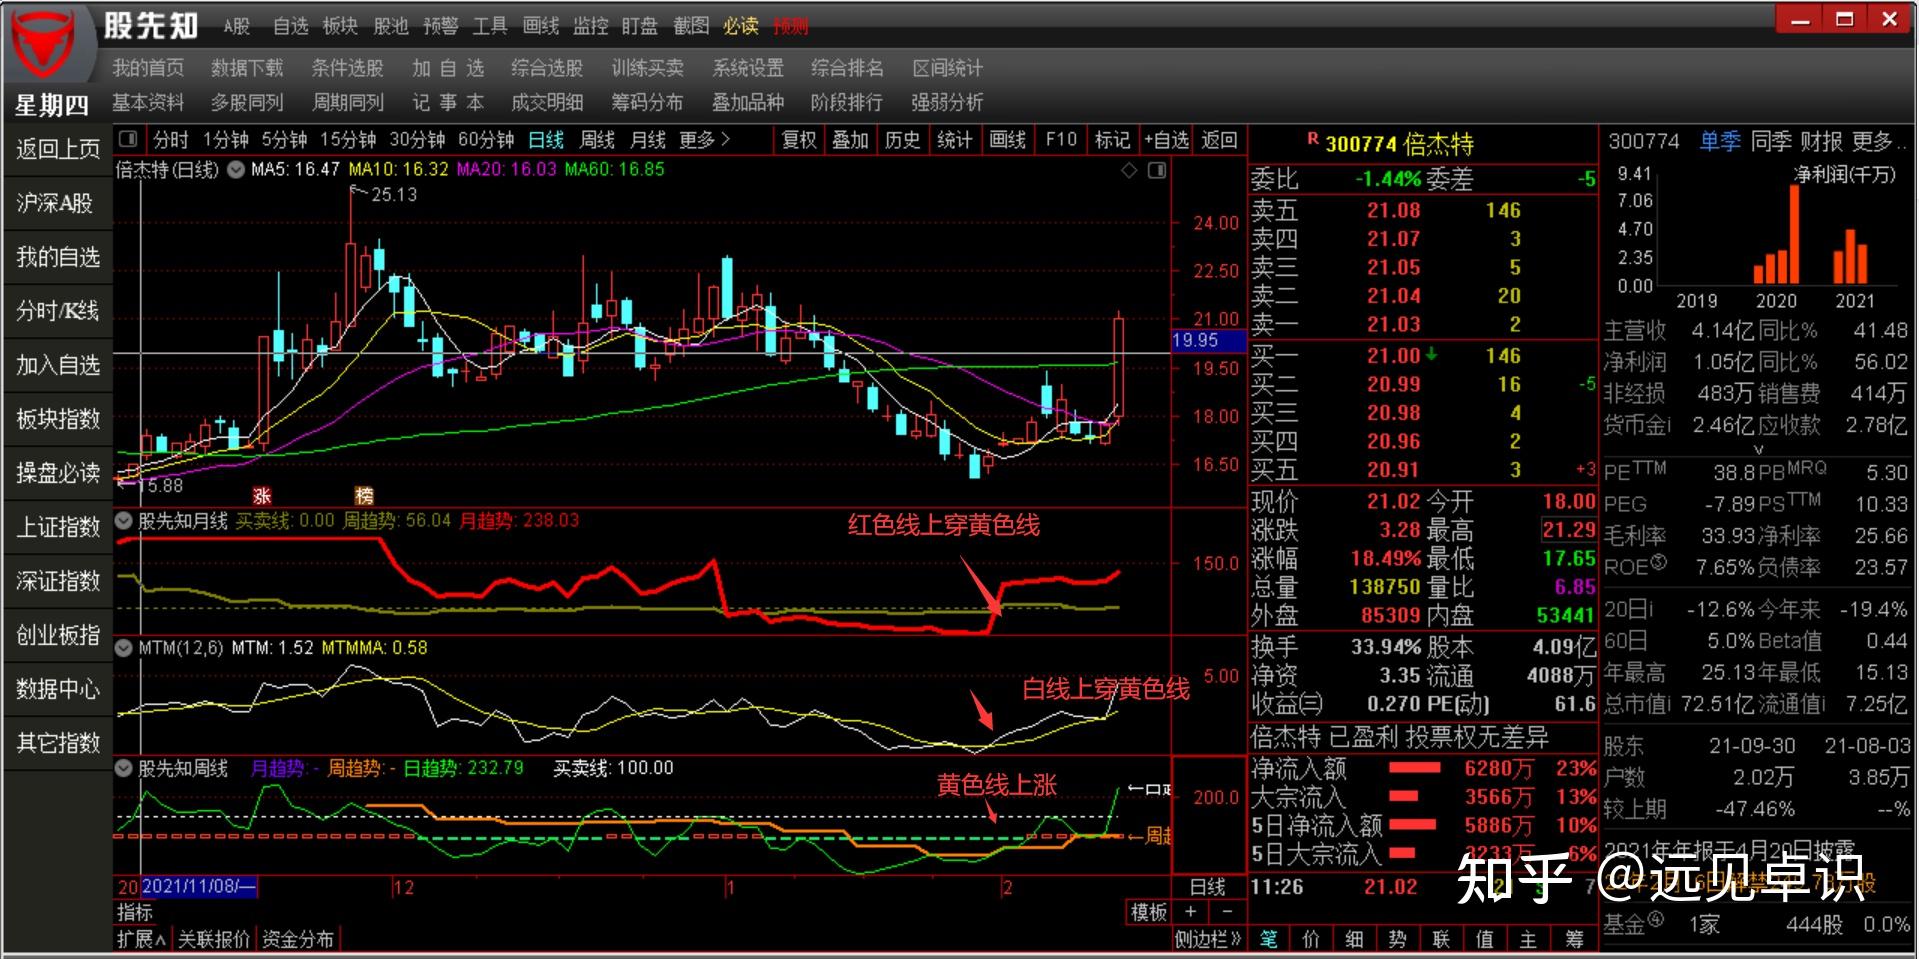Open the A股 menu
Screen dimensions: 1919x959
pos(237,26)
